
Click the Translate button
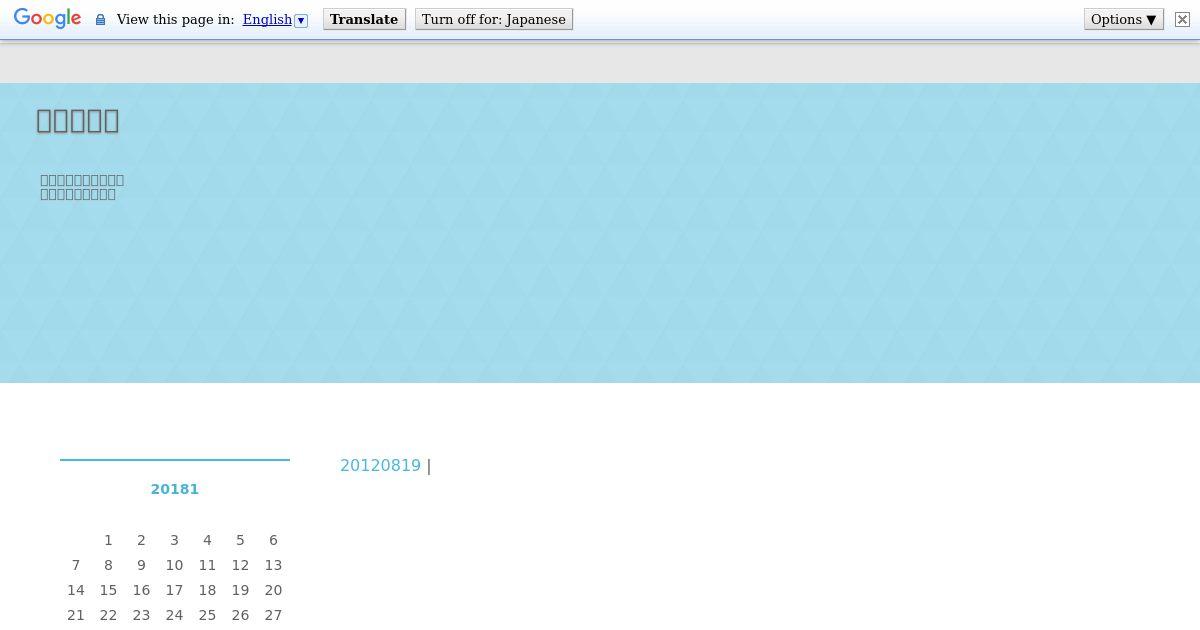coord(364,19)
